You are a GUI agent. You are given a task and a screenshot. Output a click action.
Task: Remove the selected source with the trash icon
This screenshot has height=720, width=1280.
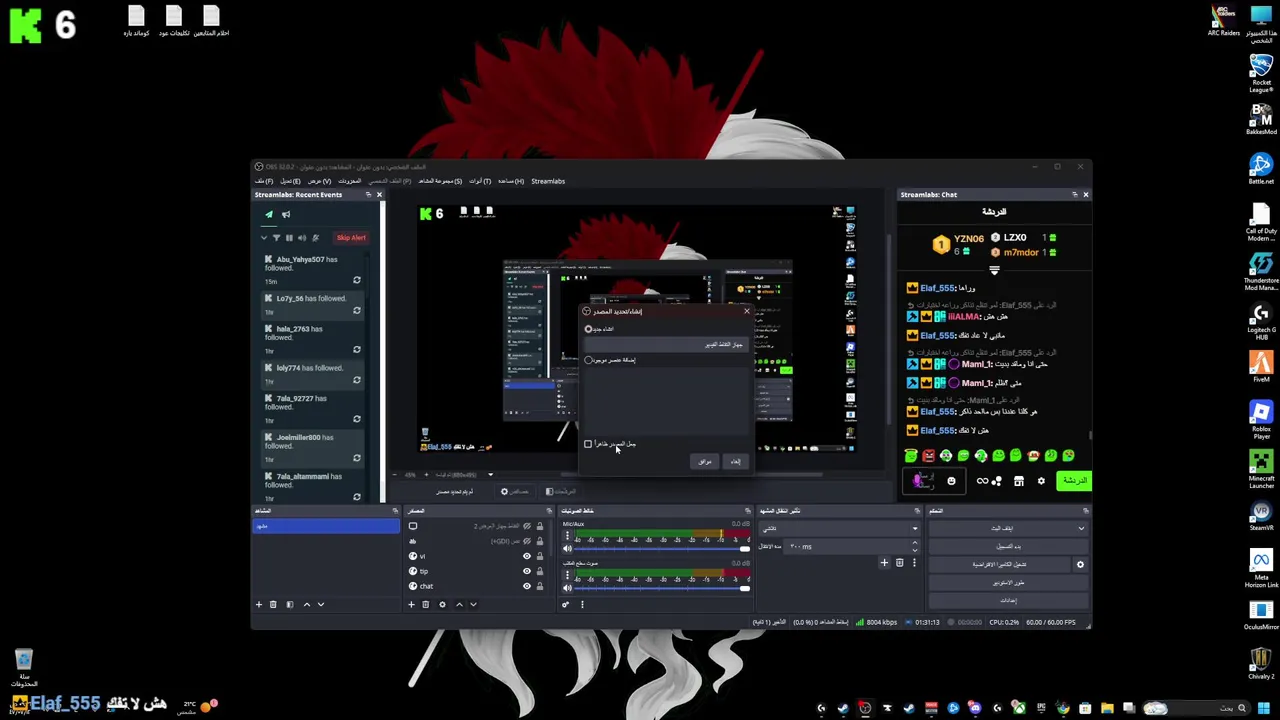tap(425, 604)
